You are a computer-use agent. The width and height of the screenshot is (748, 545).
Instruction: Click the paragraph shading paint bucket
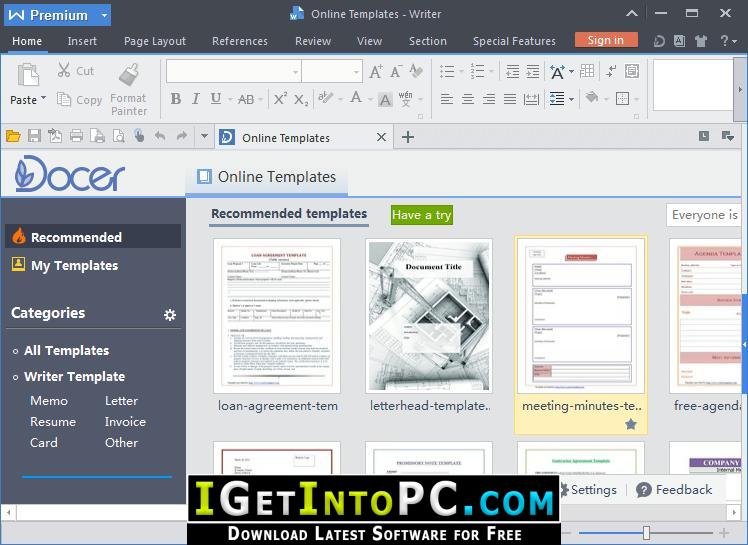(592, 98)
